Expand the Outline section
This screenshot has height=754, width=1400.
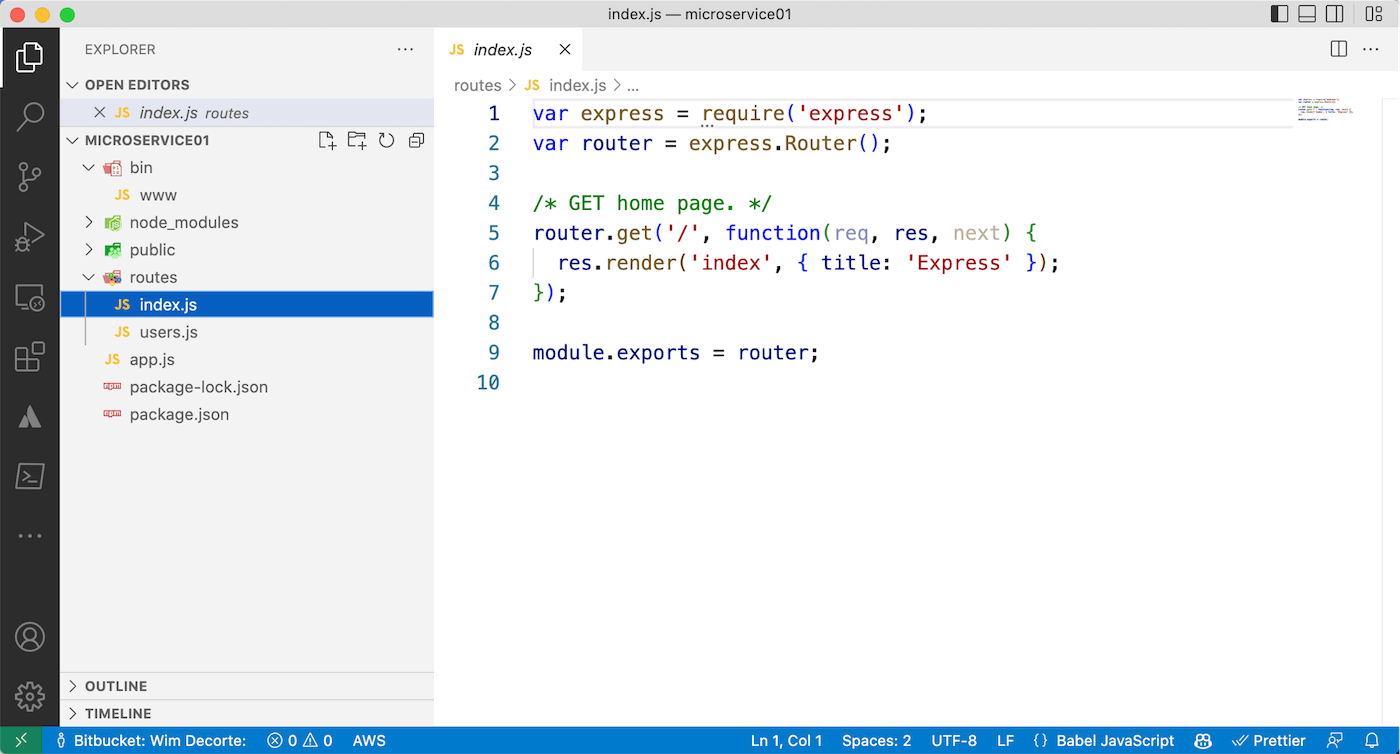click(x=247, y=686)
